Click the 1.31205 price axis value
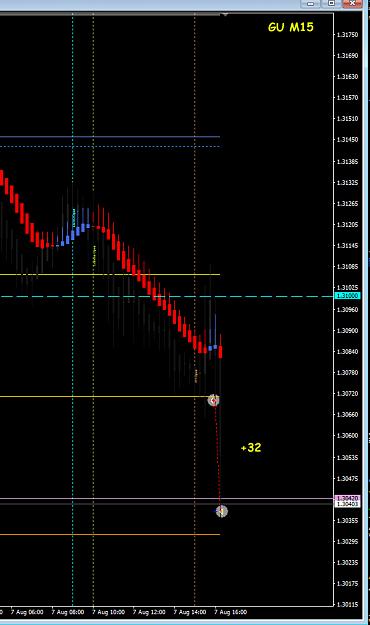This screenshot has height=625, width=370. [347, 225]
